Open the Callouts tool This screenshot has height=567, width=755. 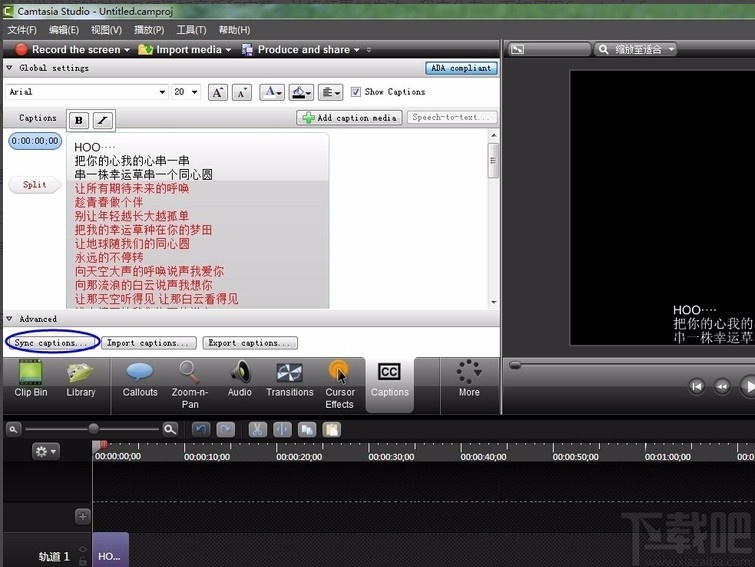pos(140,379)
